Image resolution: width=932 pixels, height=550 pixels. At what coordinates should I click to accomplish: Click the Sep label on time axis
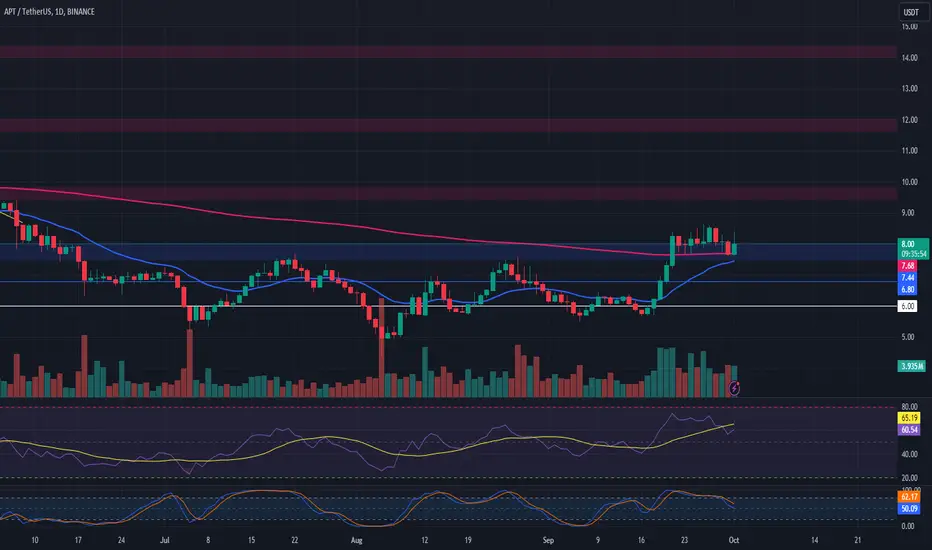[x=548, y=540]
